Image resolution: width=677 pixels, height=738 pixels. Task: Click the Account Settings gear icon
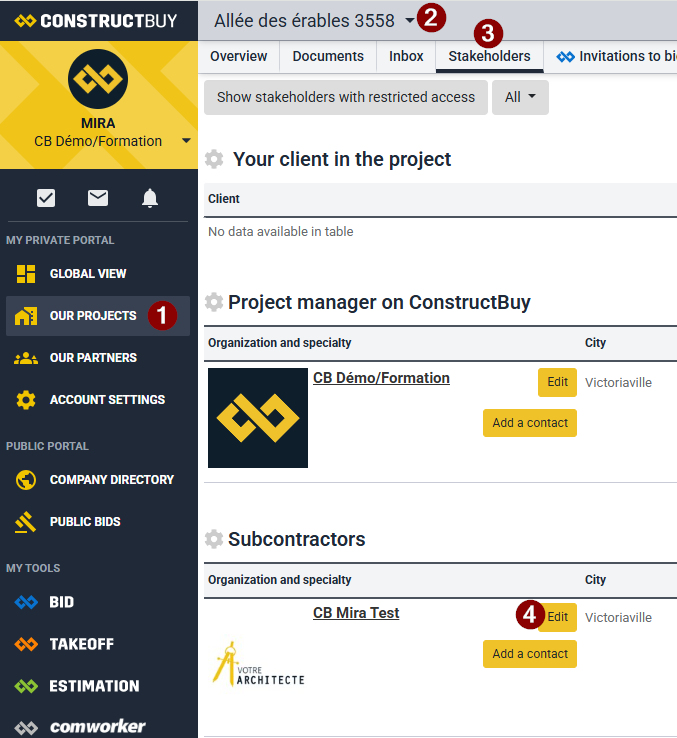click(x=26, y=400)
